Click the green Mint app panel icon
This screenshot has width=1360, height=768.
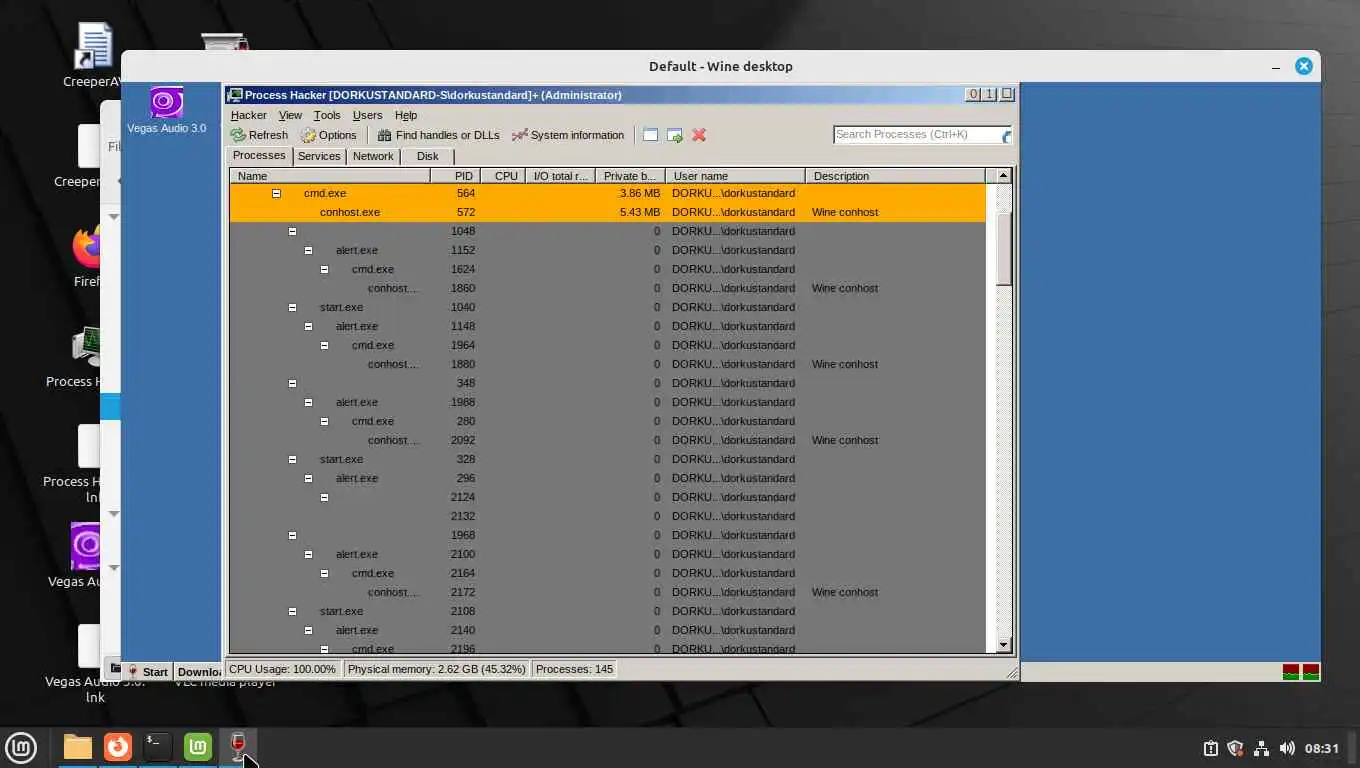click(x=198, y=747)
